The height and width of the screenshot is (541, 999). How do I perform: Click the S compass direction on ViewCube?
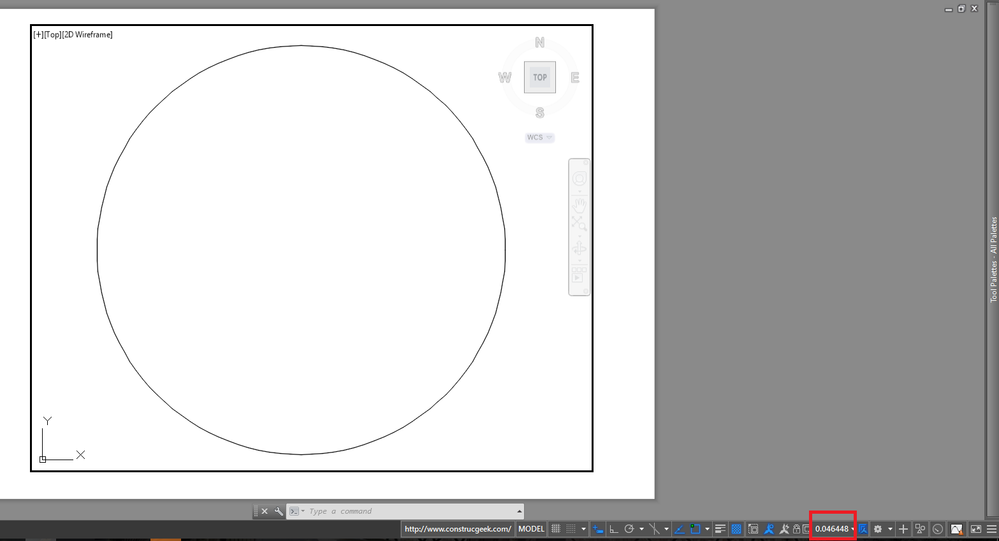[x=540, y=113]
